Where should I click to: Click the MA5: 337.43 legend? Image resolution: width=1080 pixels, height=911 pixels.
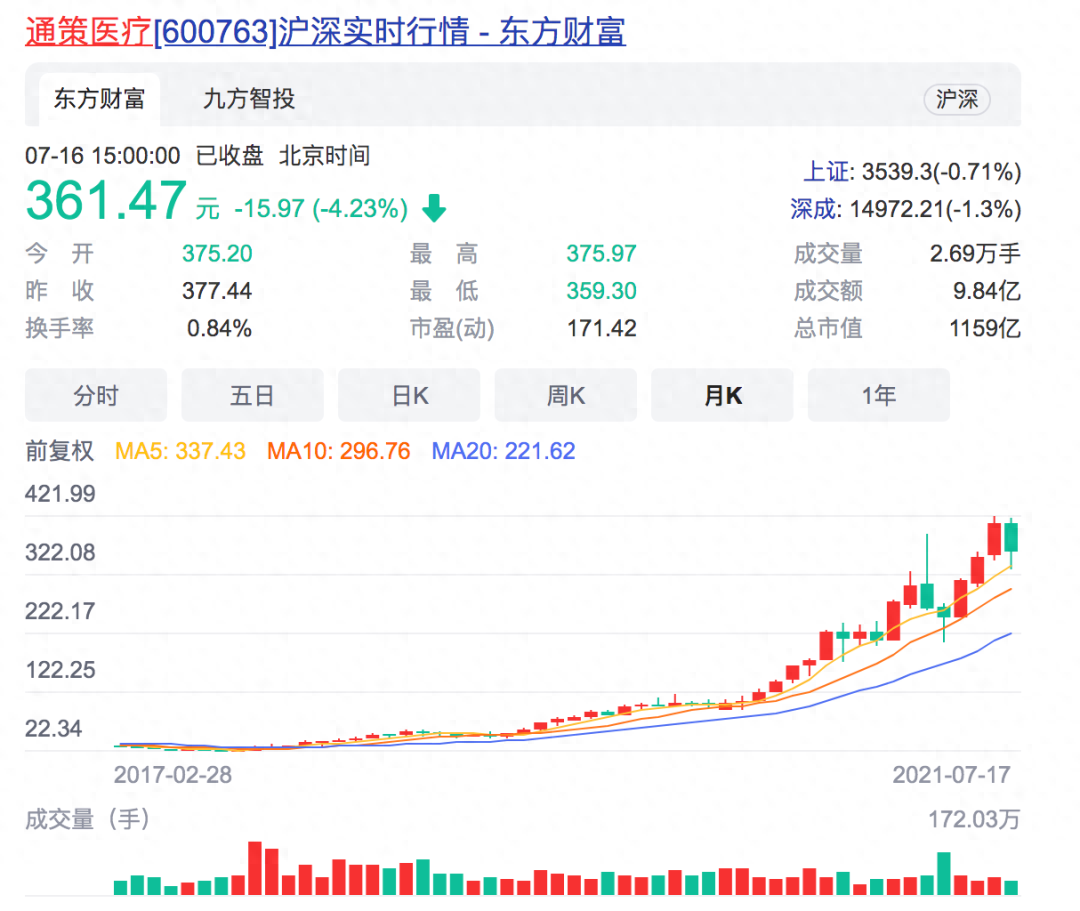coord(180,451)
